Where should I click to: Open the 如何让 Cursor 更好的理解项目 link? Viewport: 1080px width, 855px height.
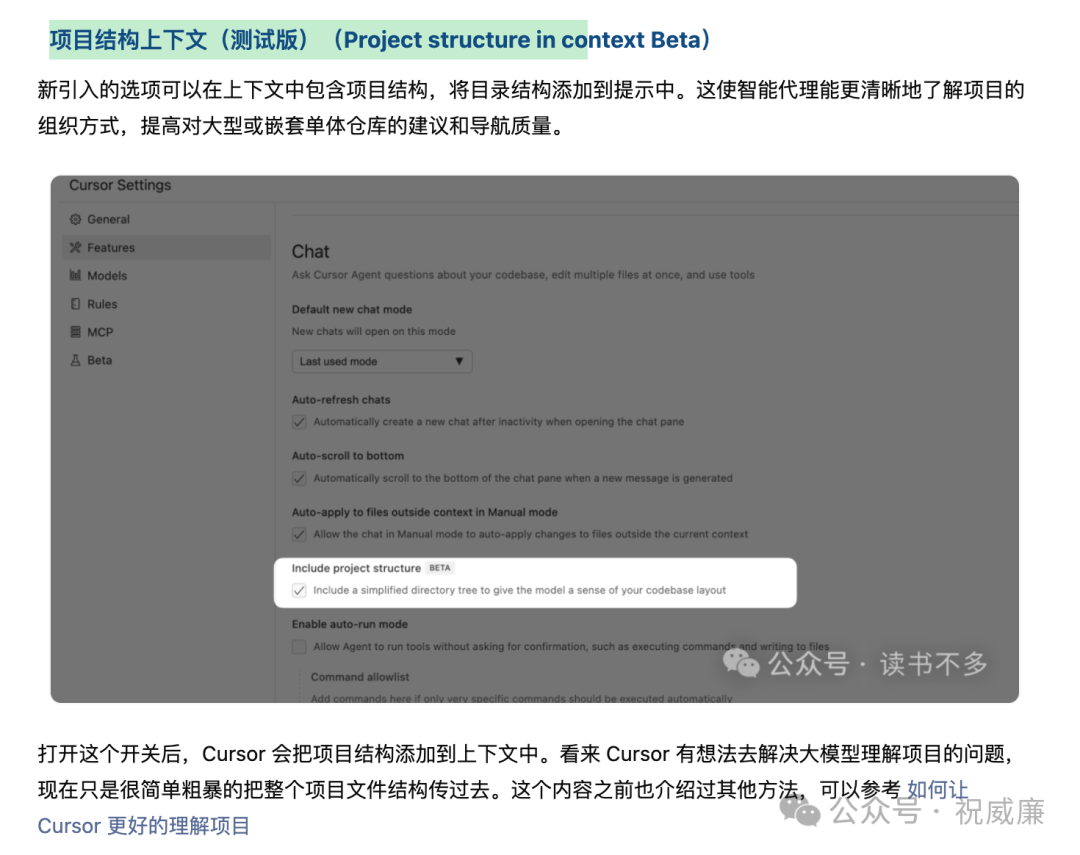(x=143, y=825)
